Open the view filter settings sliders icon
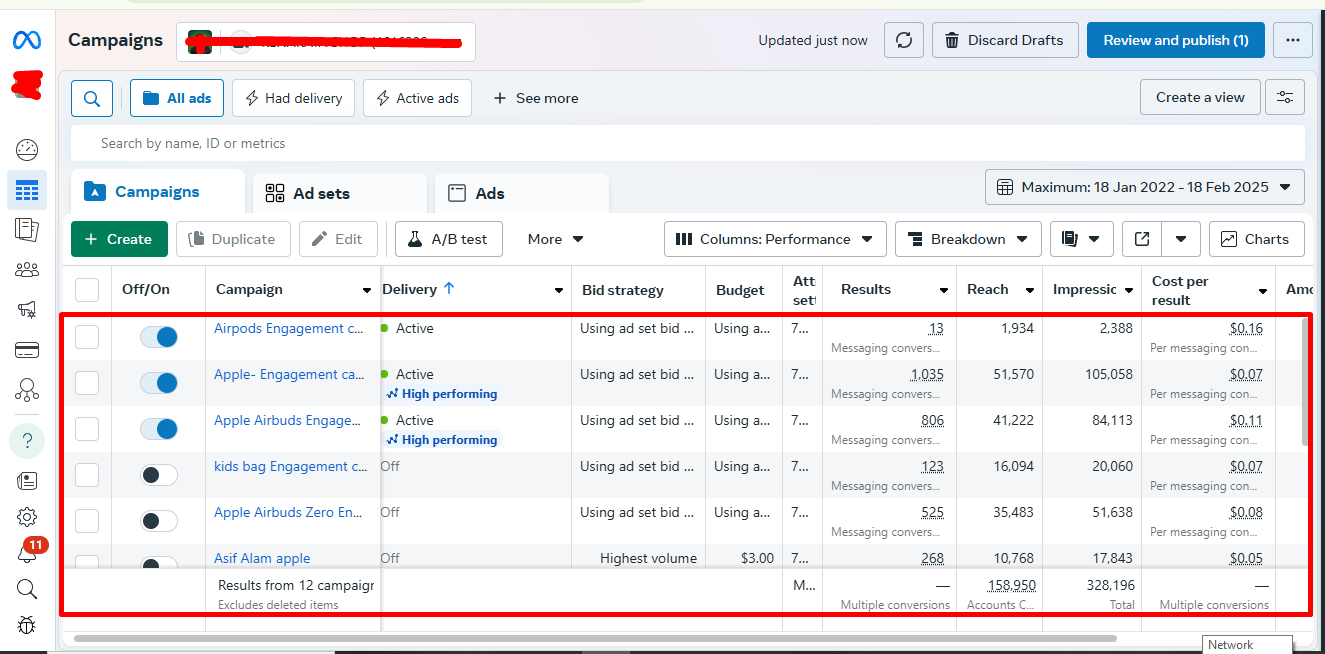 coord(1284,97)
